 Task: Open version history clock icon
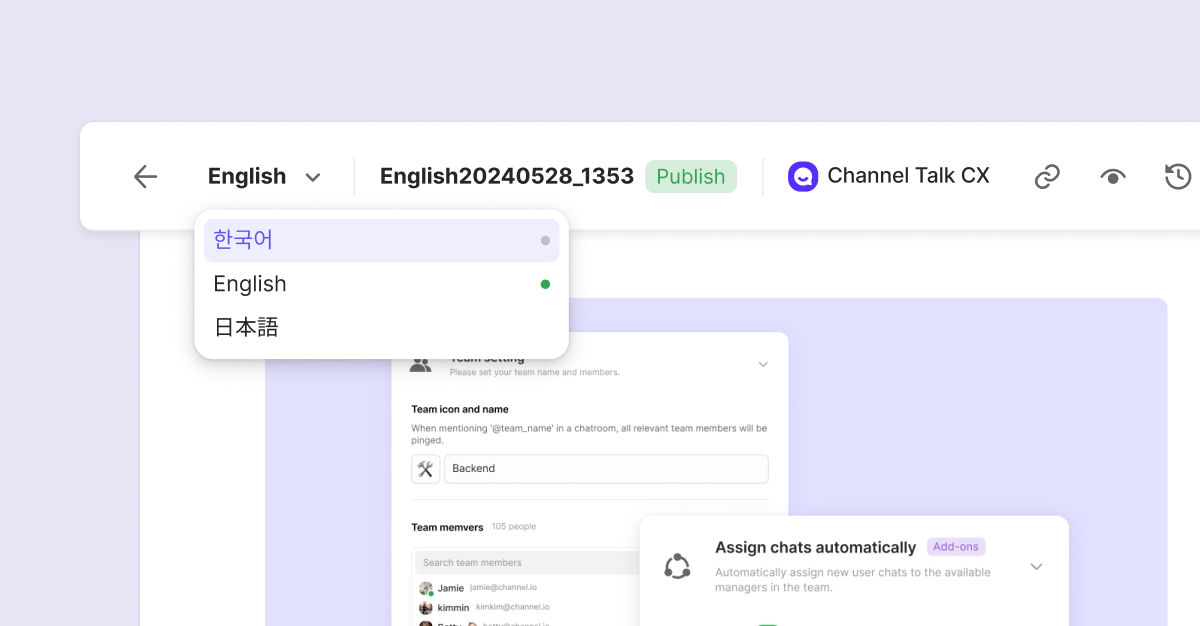coord(1178,177)
